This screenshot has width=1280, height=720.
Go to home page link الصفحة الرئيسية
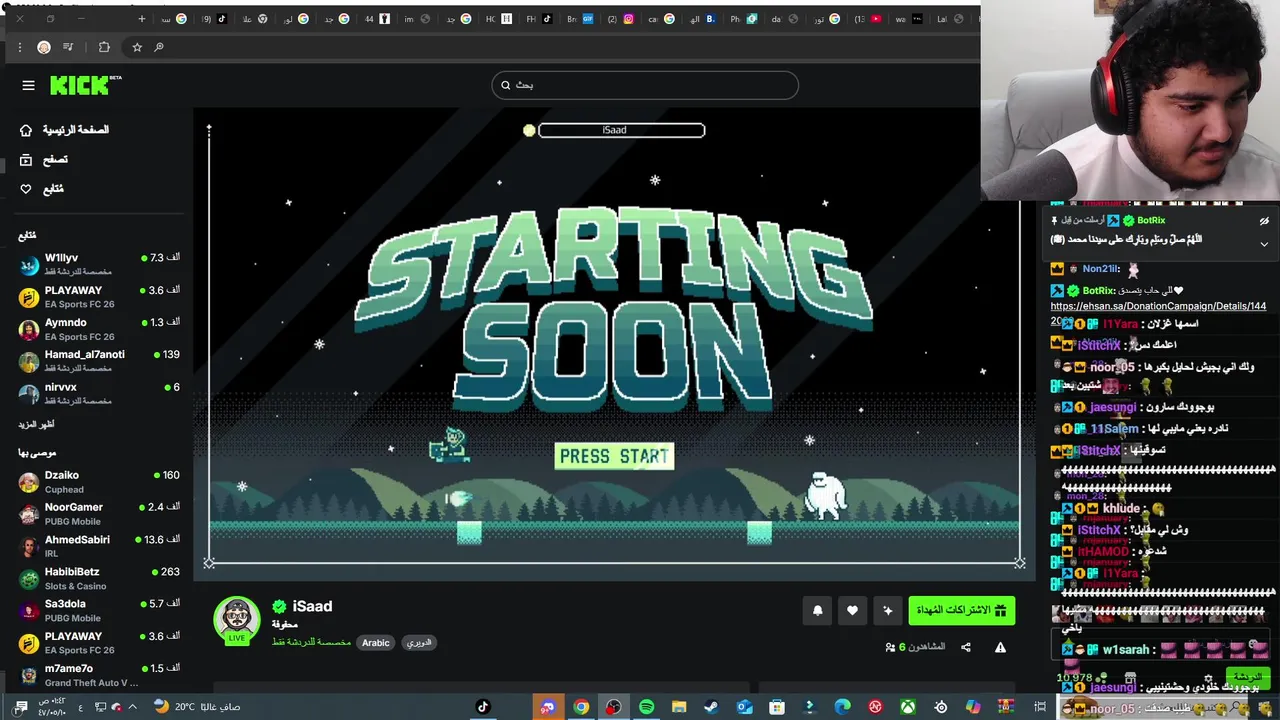pos(64,130)
